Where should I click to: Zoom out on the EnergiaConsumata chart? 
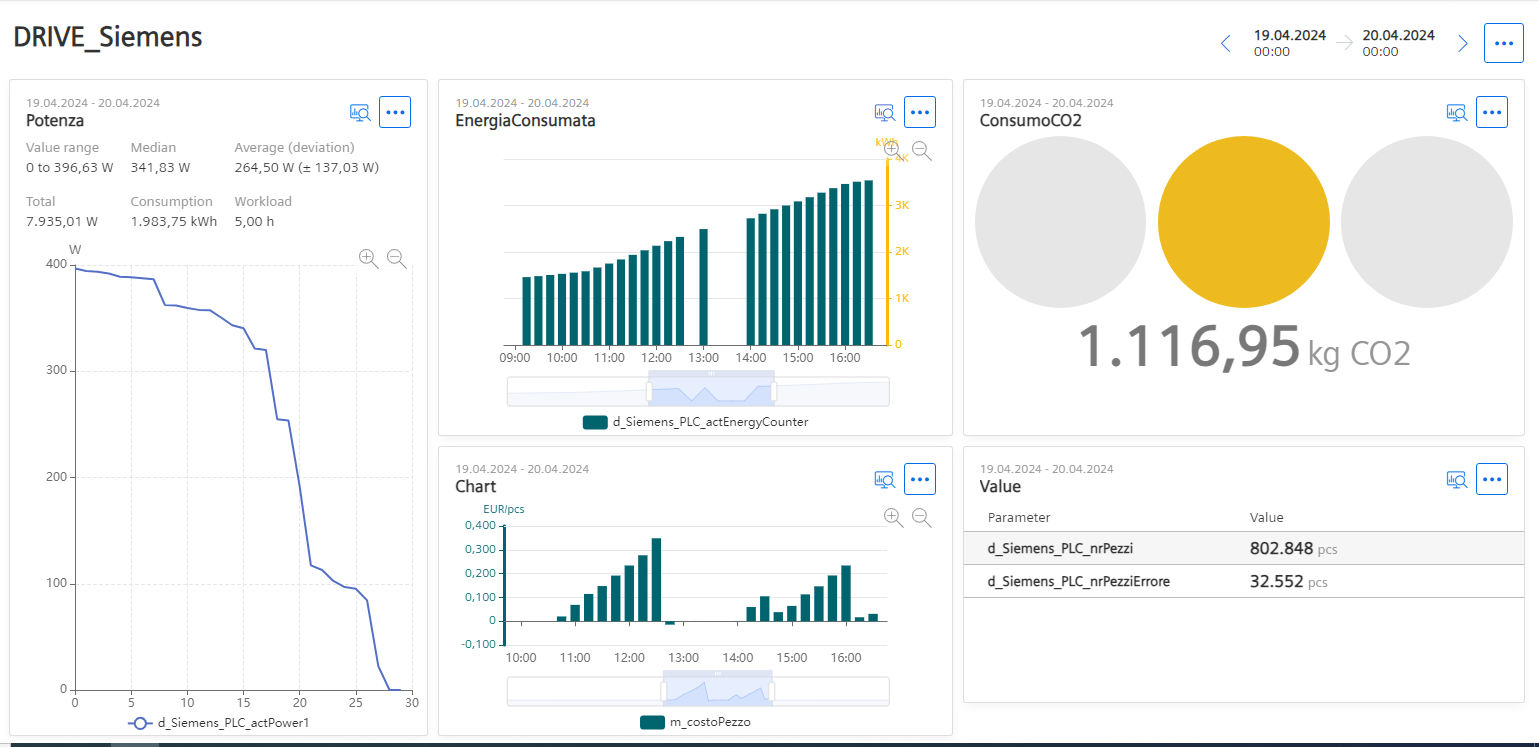tap(921, 151)
